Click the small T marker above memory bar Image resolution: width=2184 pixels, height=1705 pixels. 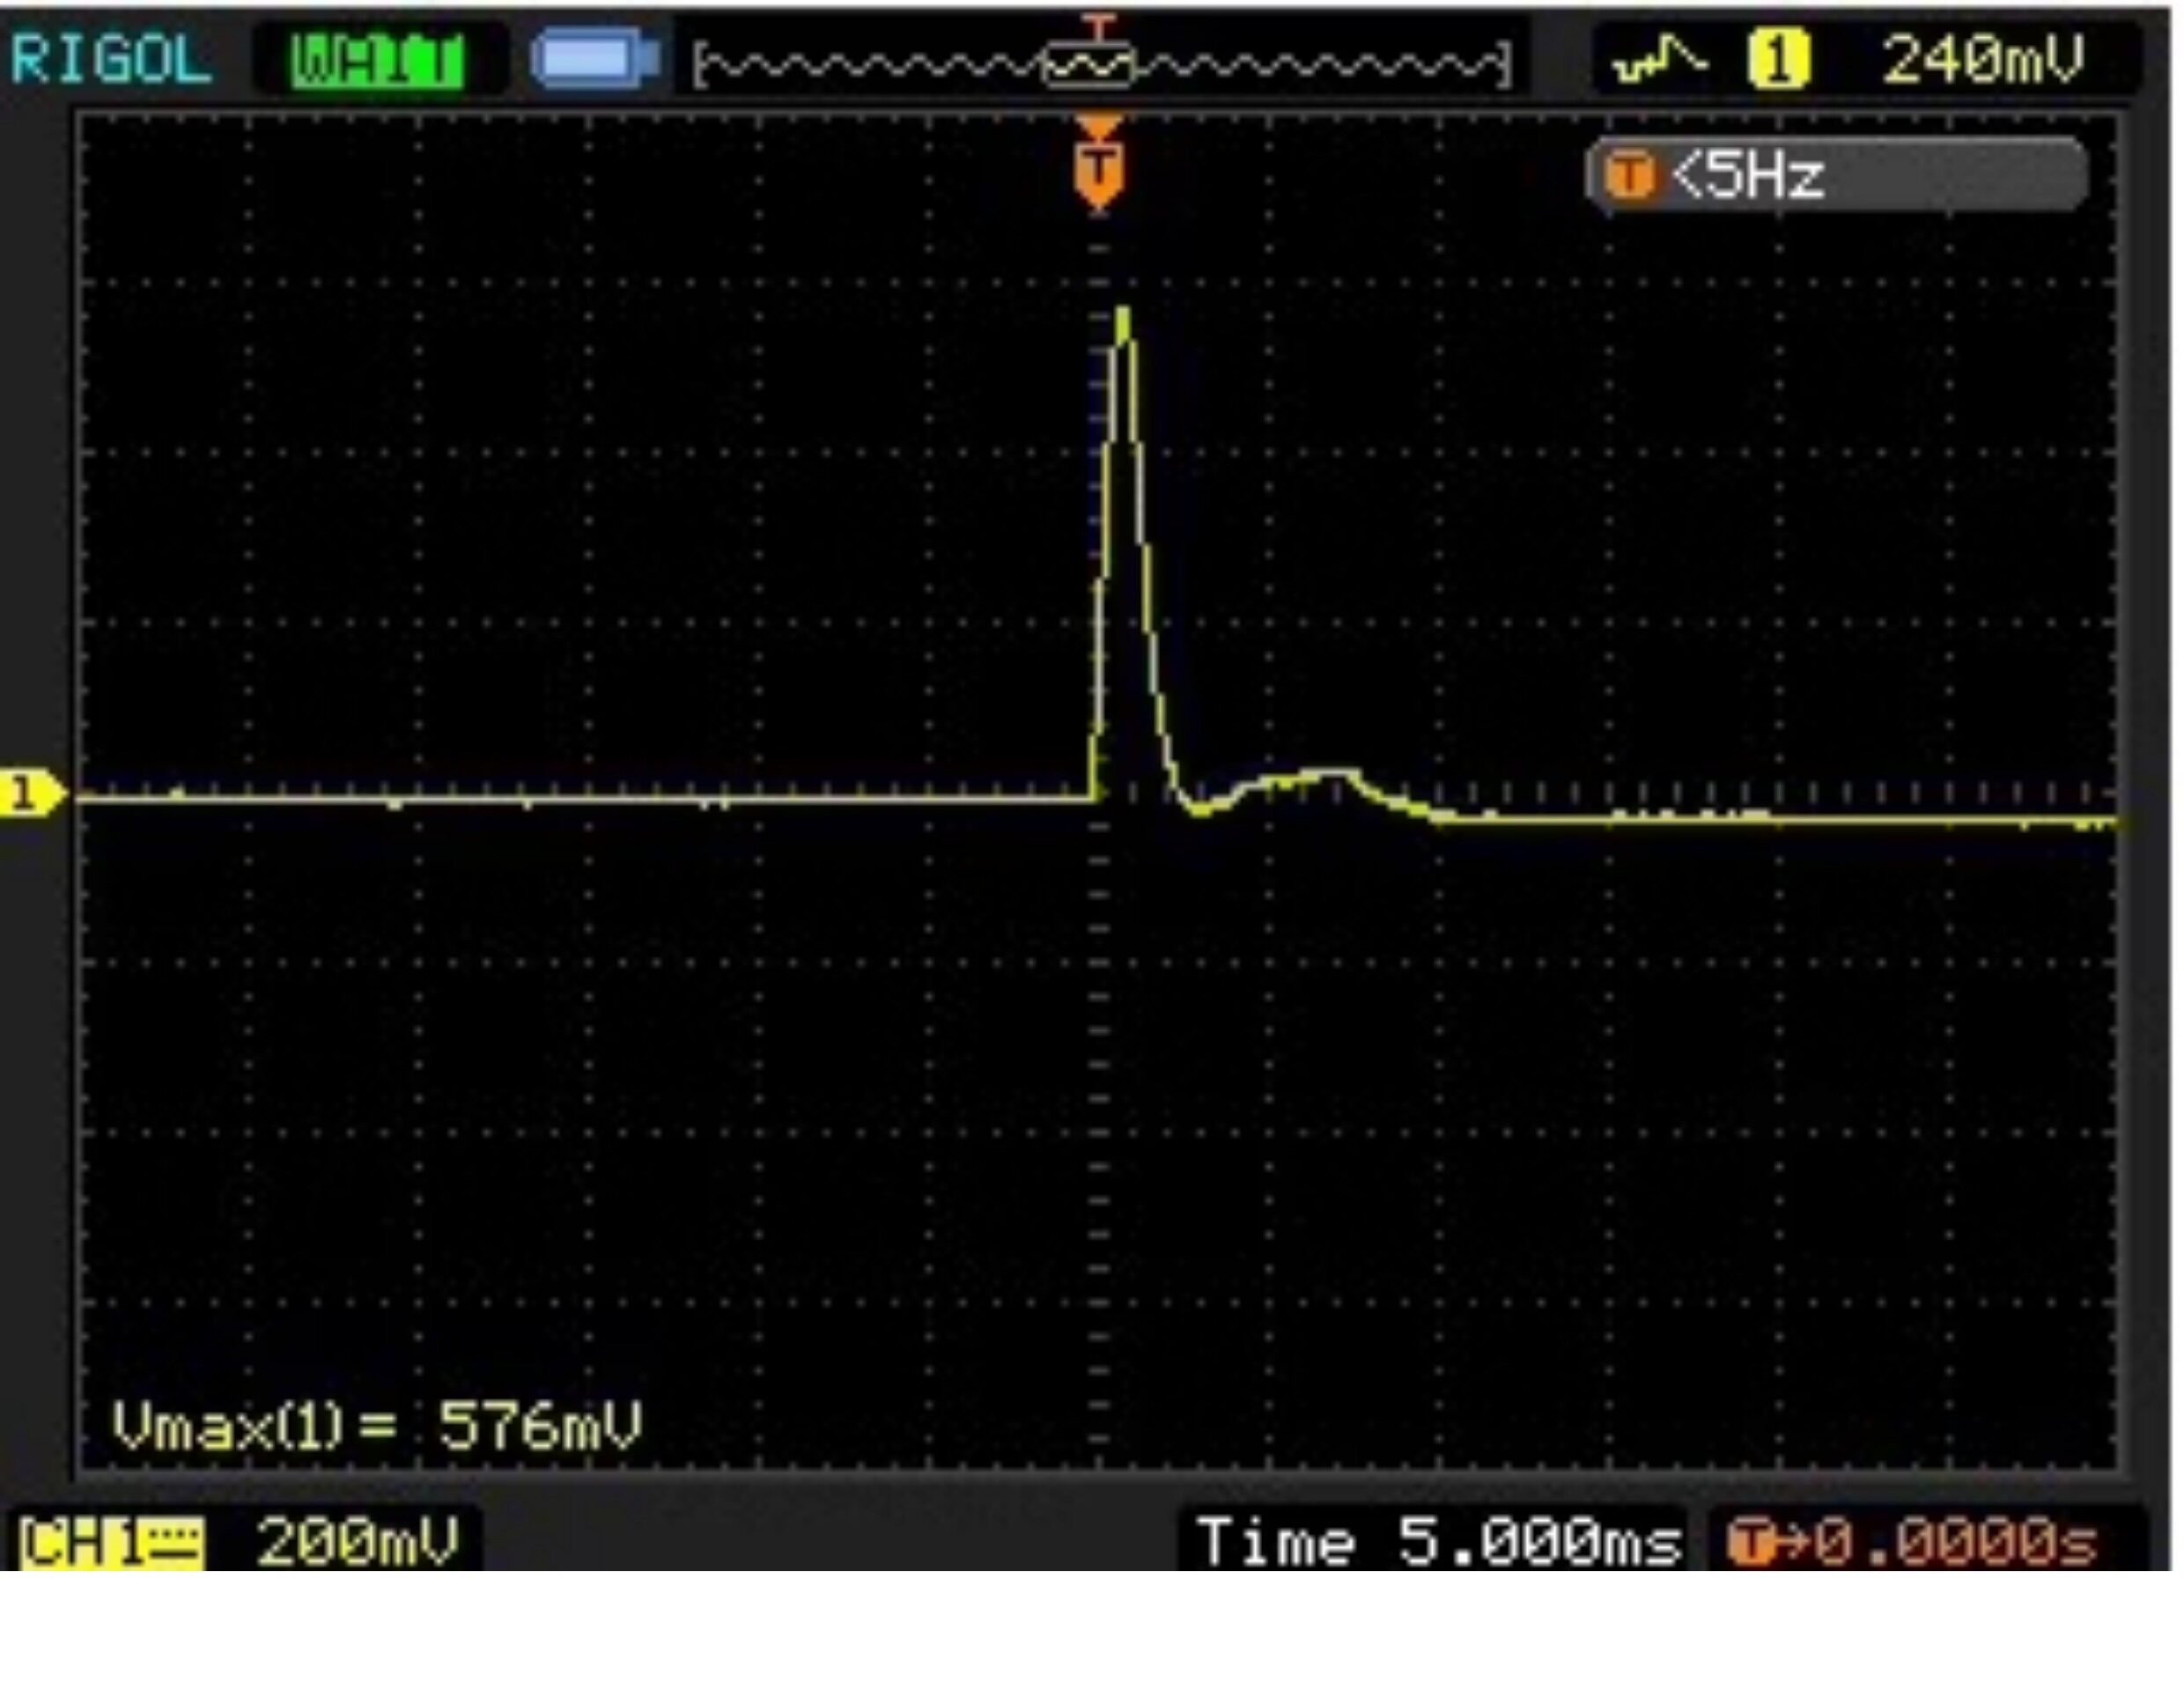click(x=1099, y=28)
